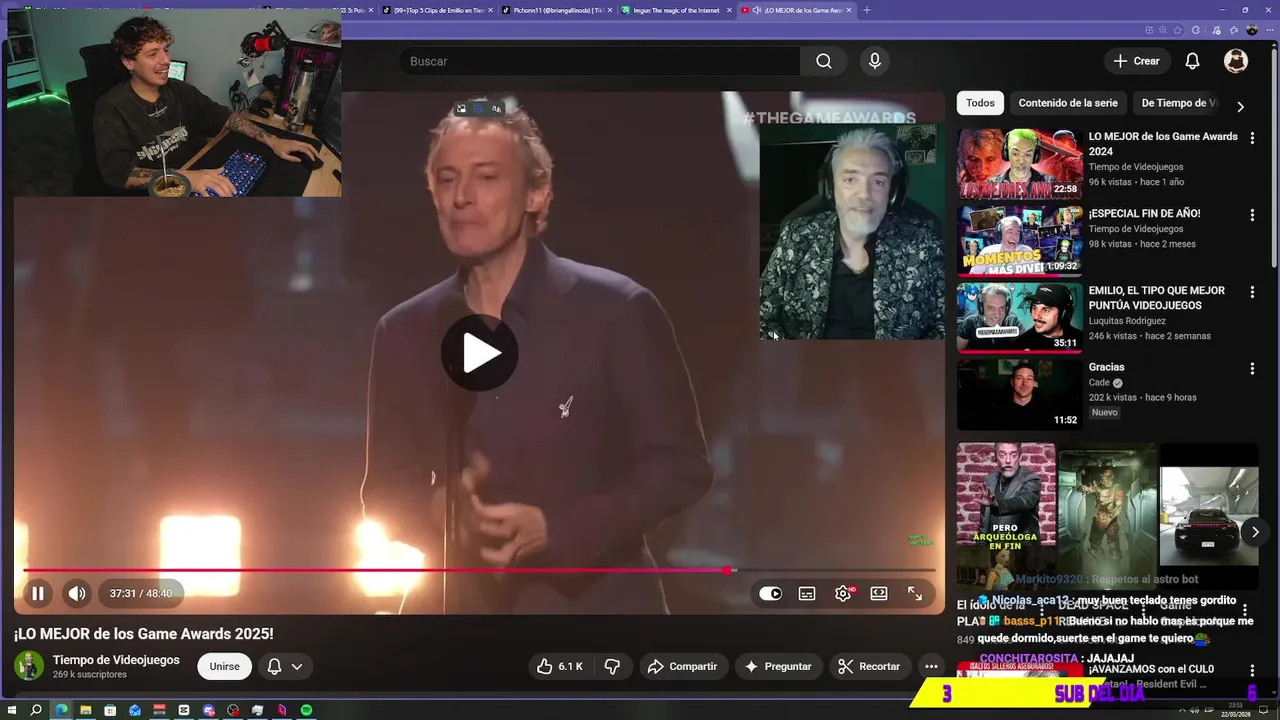Click the Preguntar button
Viewport: 1280px width, 720px height.
[x=778, y=666]
